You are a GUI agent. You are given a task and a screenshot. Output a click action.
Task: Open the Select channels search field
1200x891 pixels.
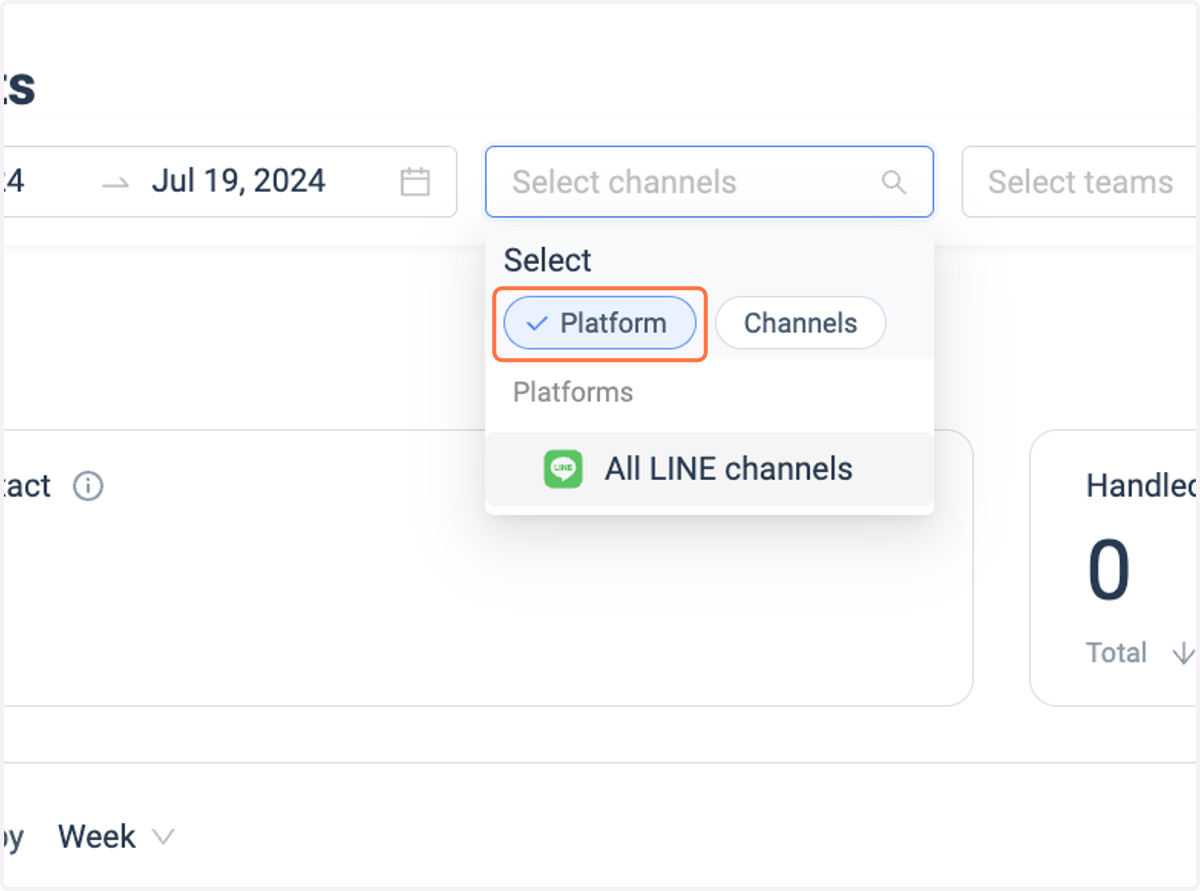point(709,182)
